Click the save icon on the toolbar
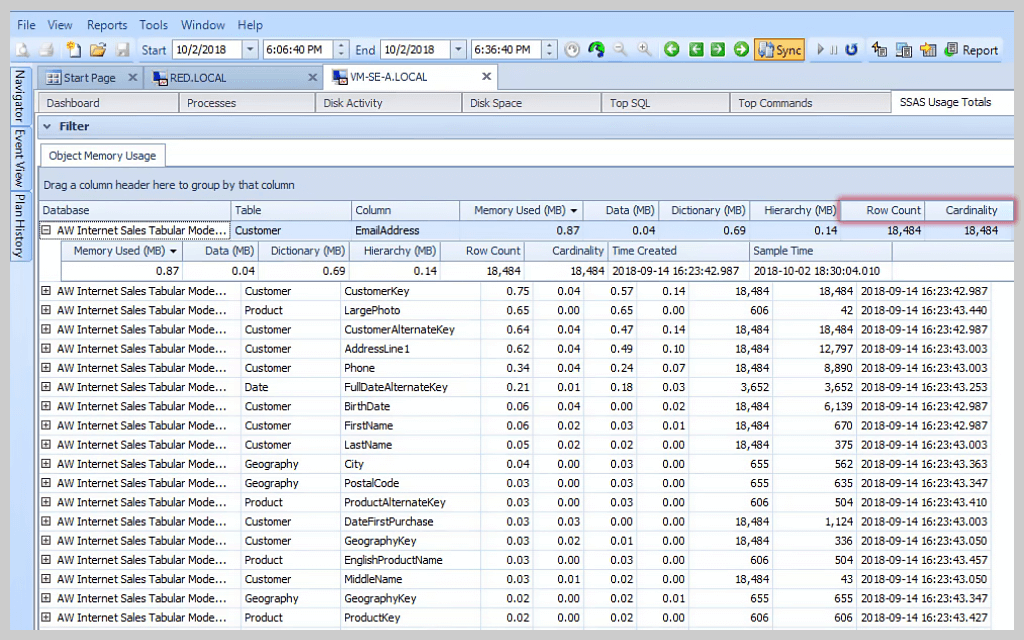The image size is (1024, 640). point(121,49)
